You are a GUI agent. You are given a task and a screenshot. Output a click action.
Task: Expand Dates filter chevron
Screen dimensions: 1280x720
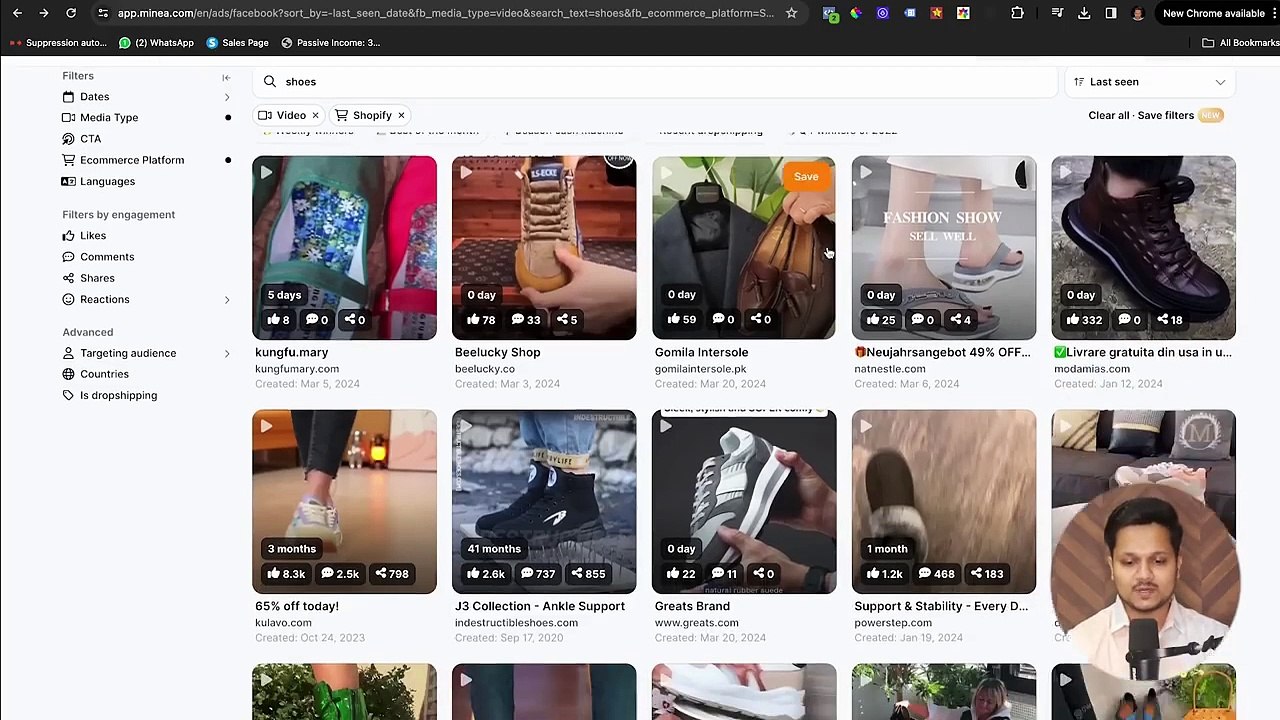[227, 97]
